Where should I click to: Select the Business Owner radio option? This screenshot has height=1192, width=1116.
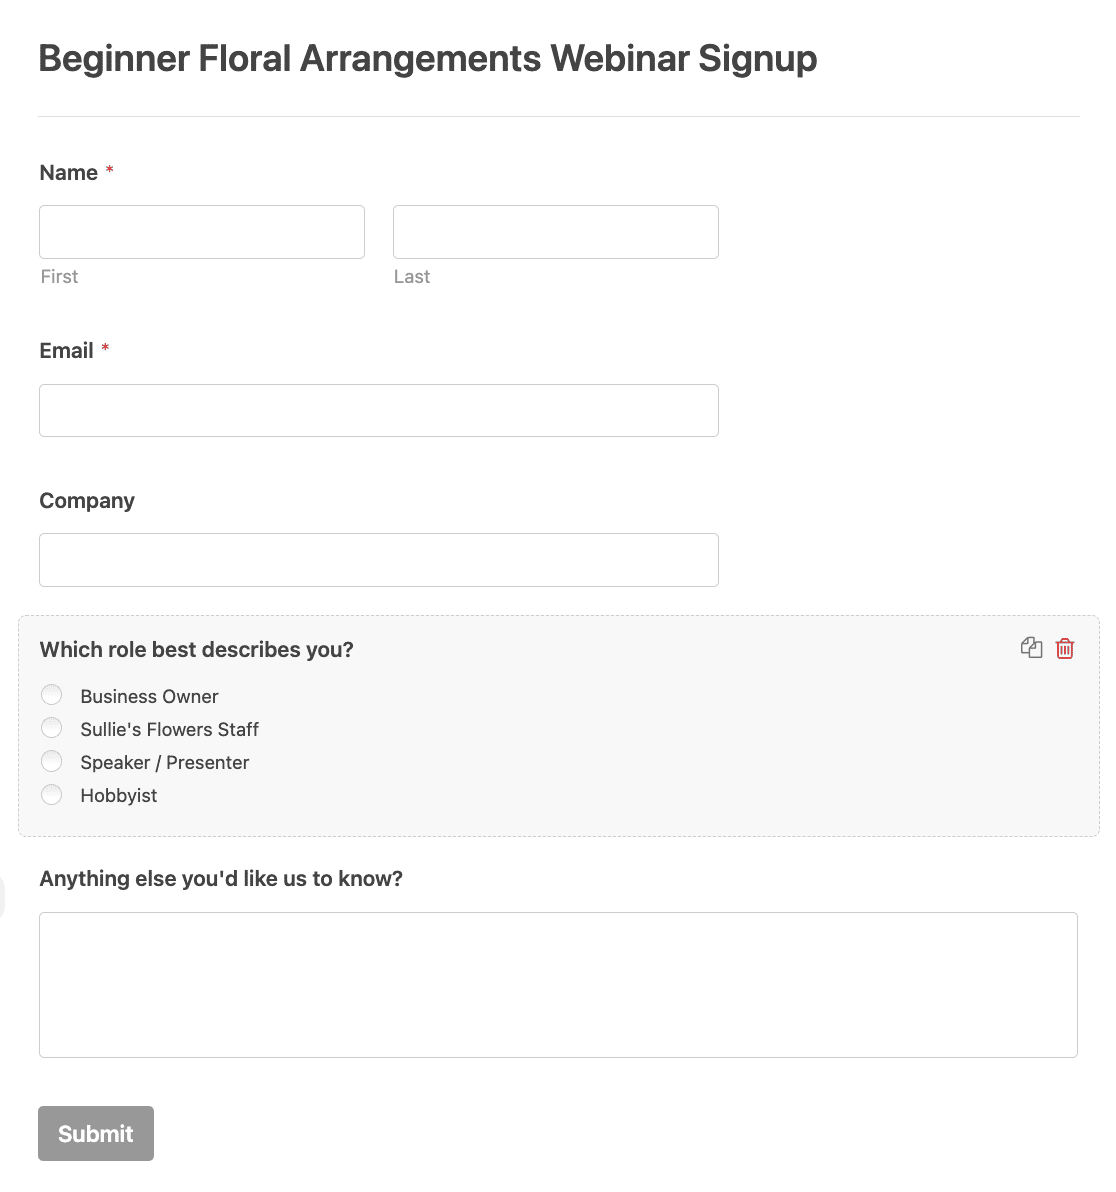click(52, 695)
